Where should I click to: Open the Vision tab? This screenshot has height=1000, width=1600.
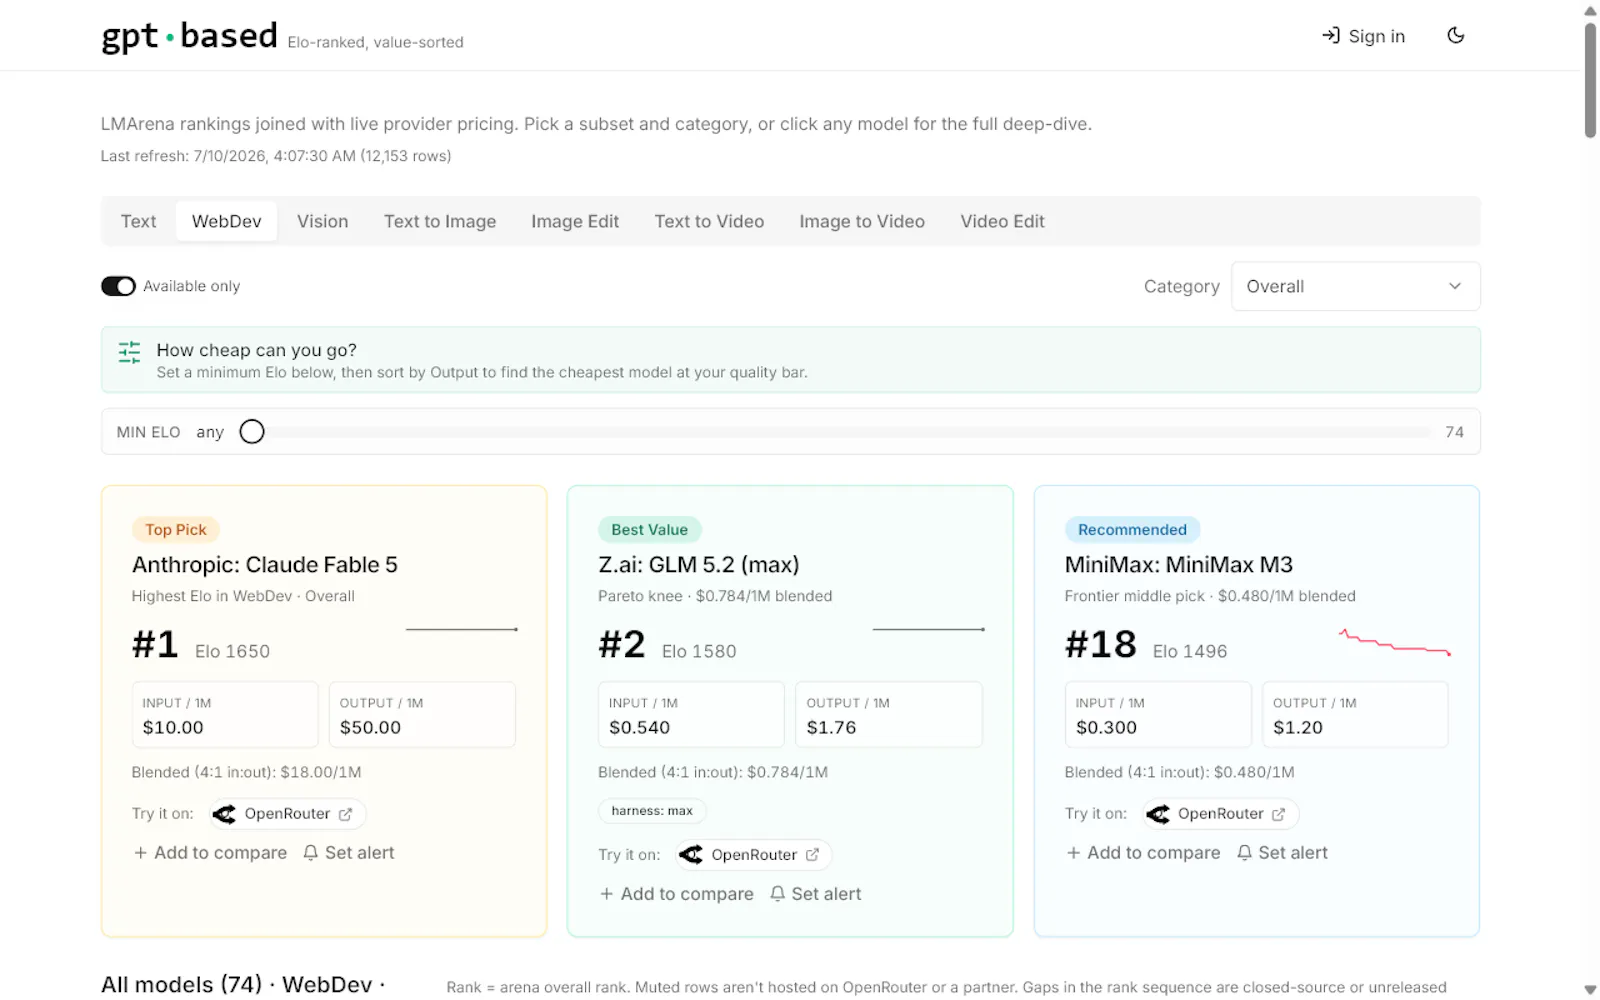323,221
